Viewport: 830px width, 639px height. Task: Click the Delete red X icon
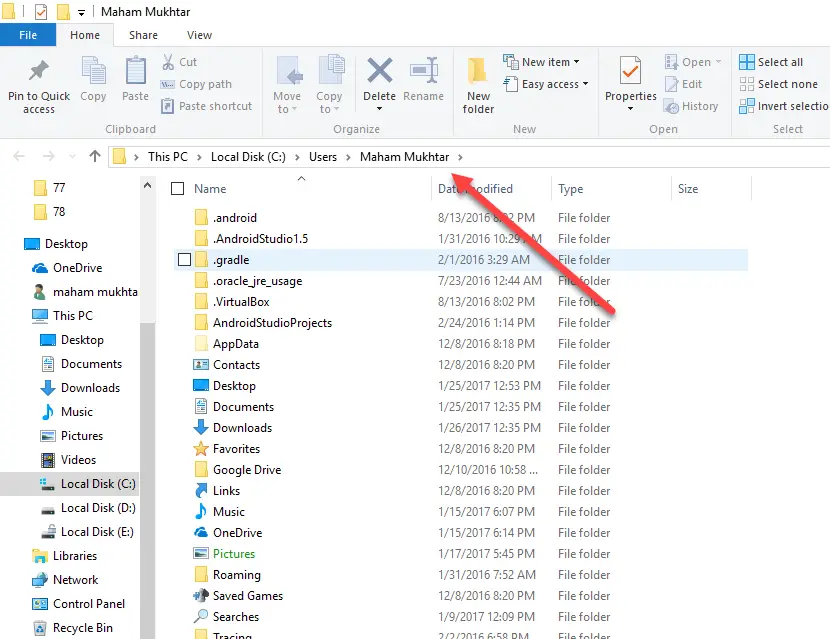(380, 70)
